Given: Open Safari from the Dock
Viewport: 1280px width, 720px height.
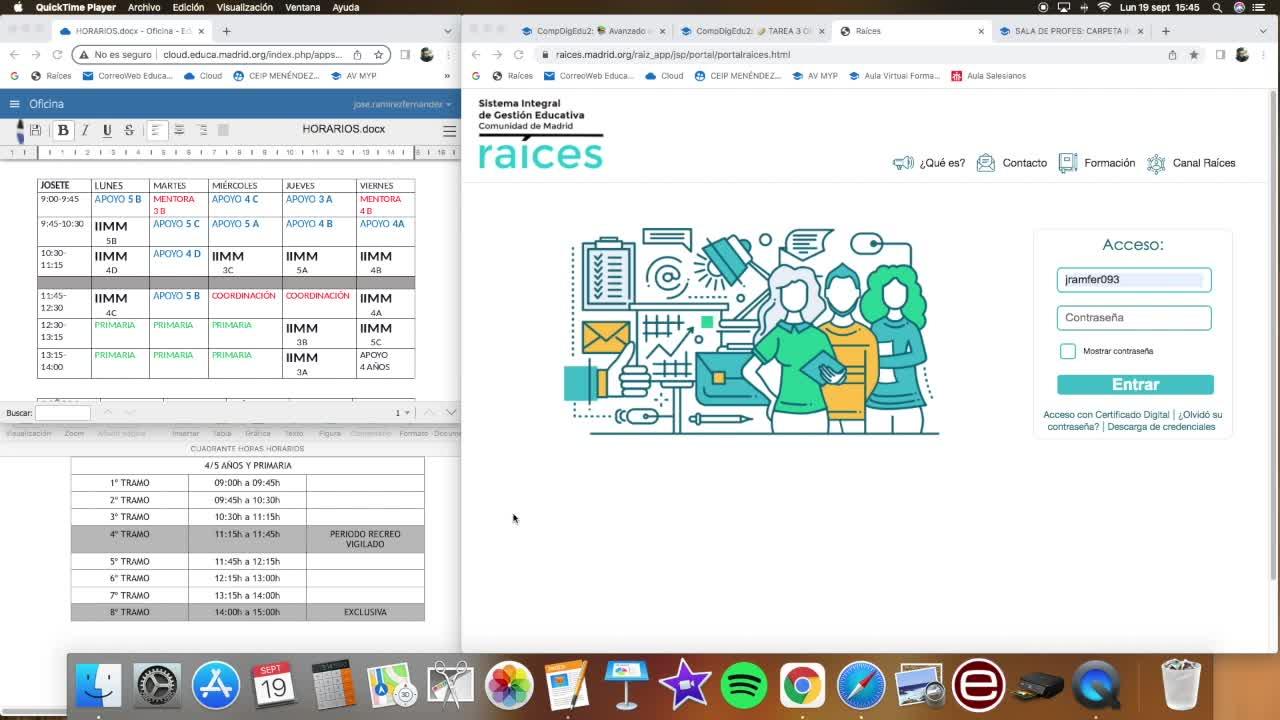Looking at the screenshot, I should pos(860,686).
